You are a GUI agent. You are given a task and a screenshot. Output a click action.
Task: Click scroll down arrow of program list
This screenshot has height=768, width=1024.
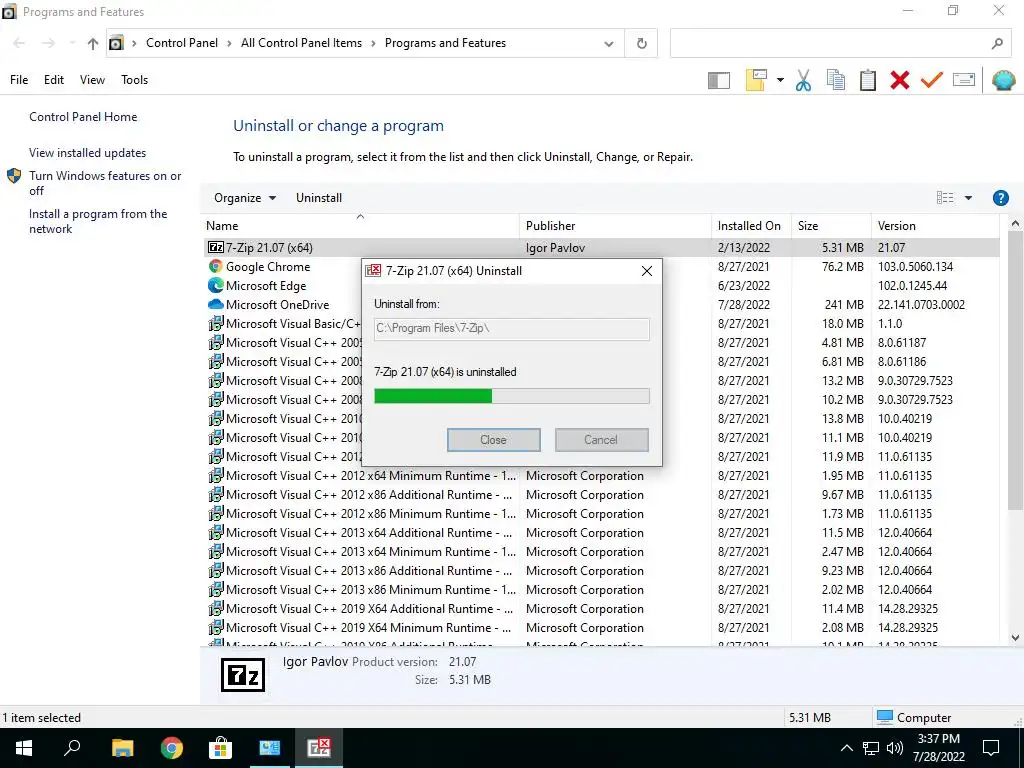coord(1015,637)
